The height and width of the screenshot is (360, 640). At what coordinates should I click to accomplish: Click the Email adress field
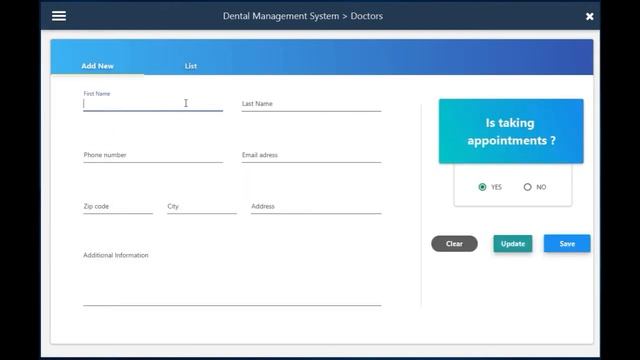[x=311, y=155]
